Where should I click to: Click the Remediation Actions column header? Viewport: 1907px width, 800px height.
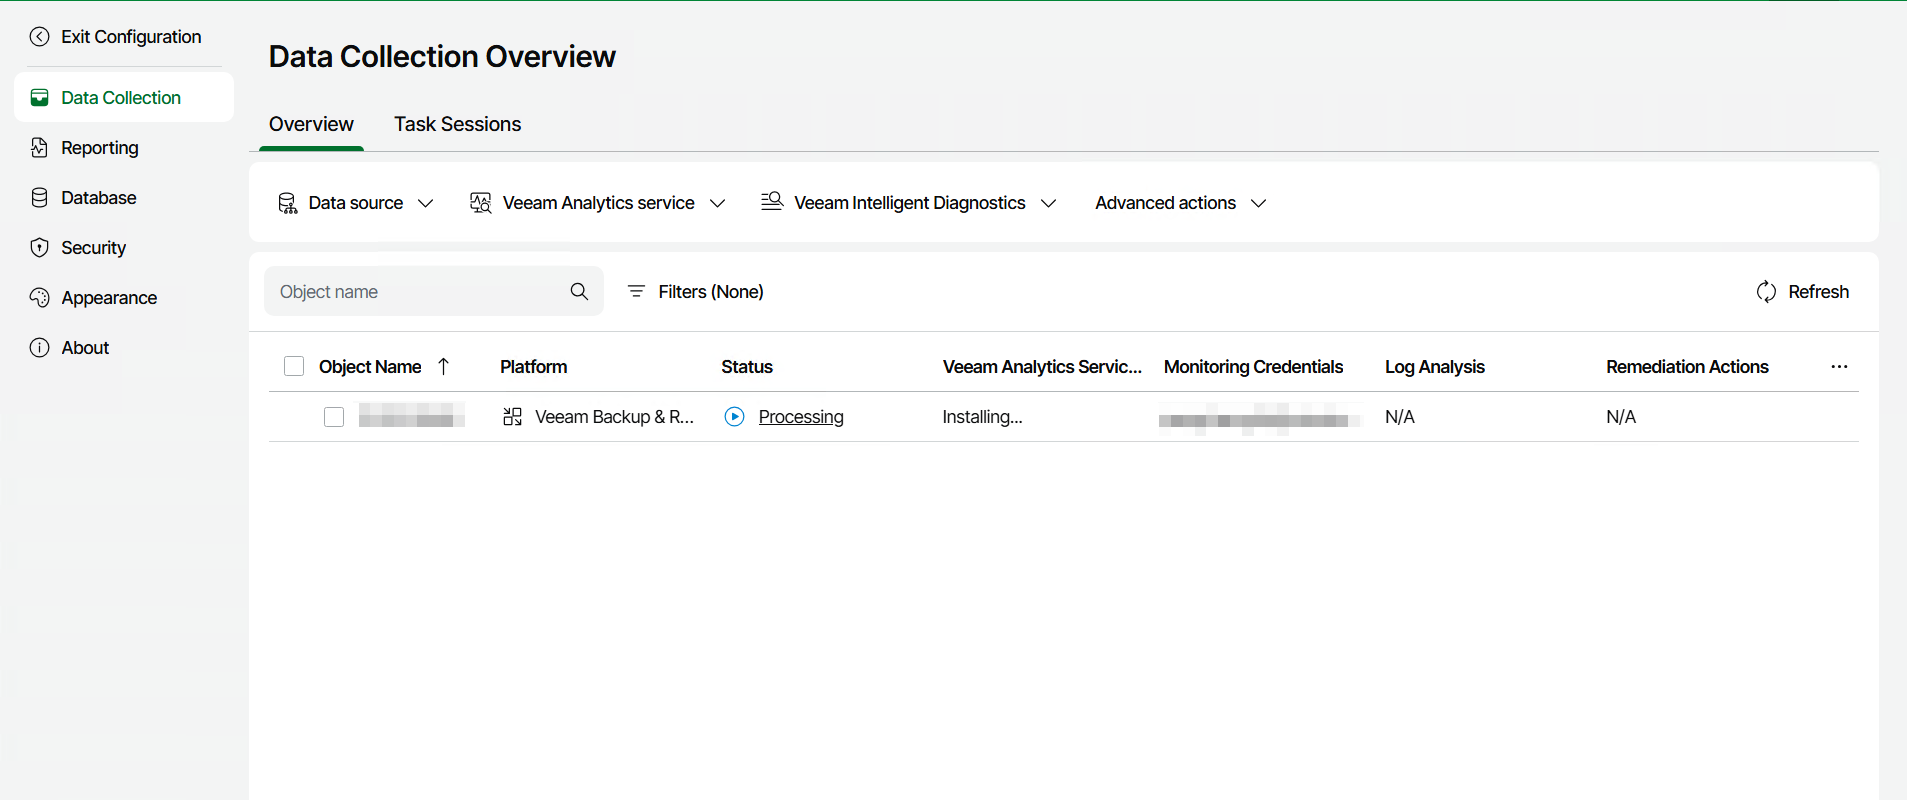(x=1687, y=367)
